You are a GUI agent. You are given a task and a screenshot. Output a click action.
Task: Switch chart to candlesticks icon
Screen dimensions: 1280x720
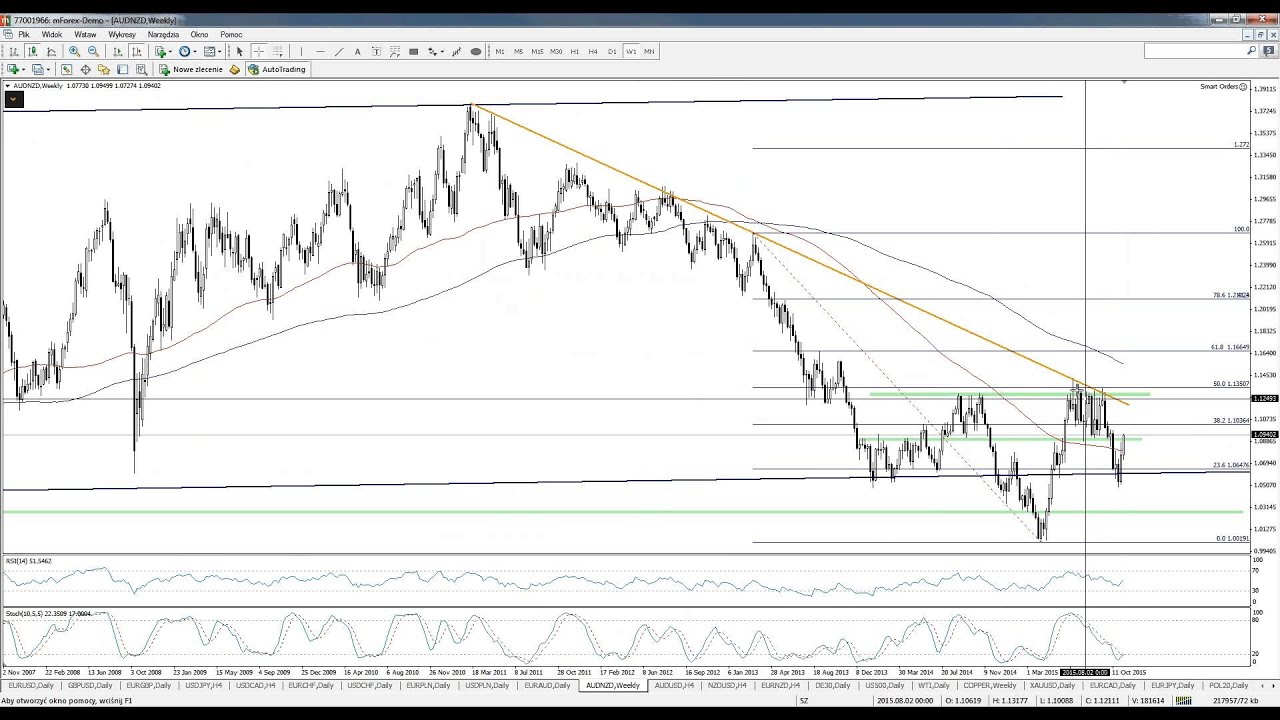click(x=33, y=51)
